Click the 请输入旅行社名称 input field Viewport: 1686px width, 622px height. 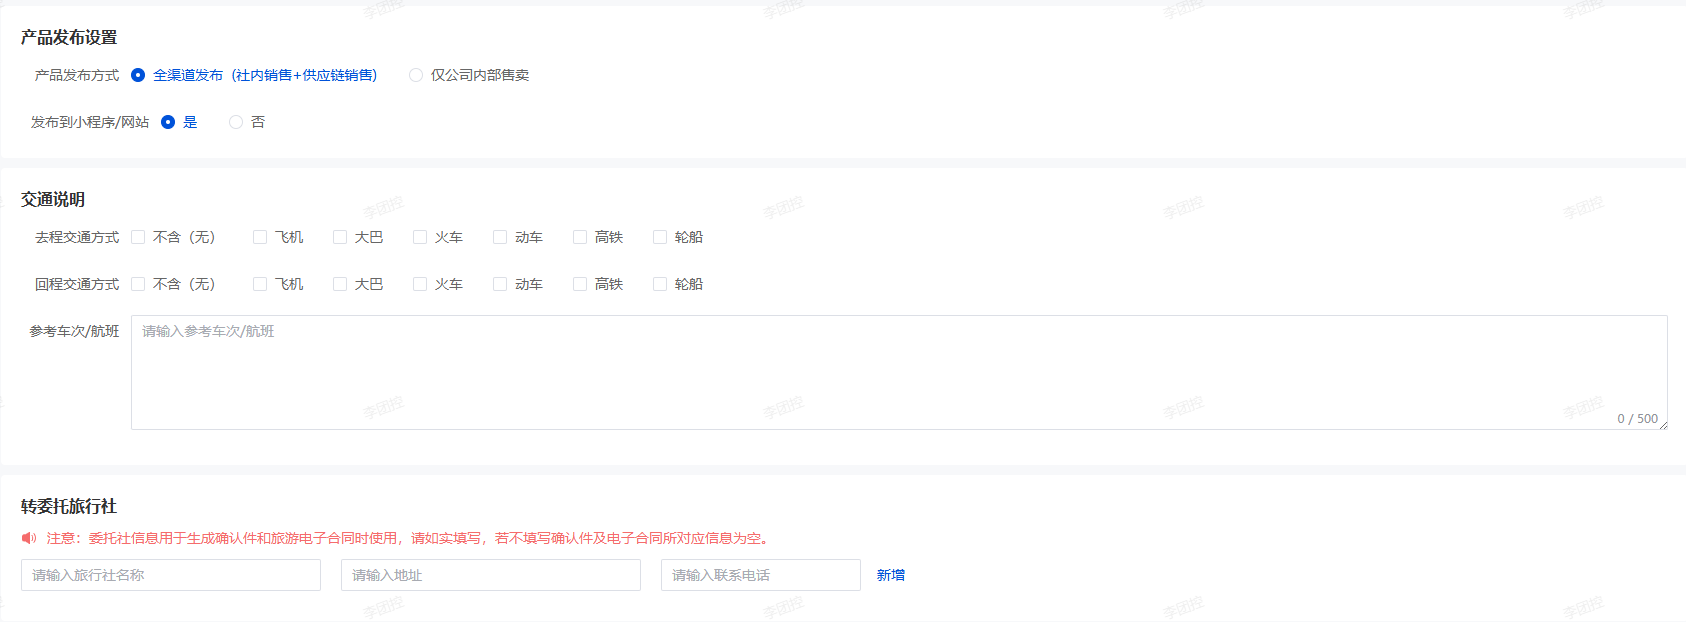tap(170, 575)
